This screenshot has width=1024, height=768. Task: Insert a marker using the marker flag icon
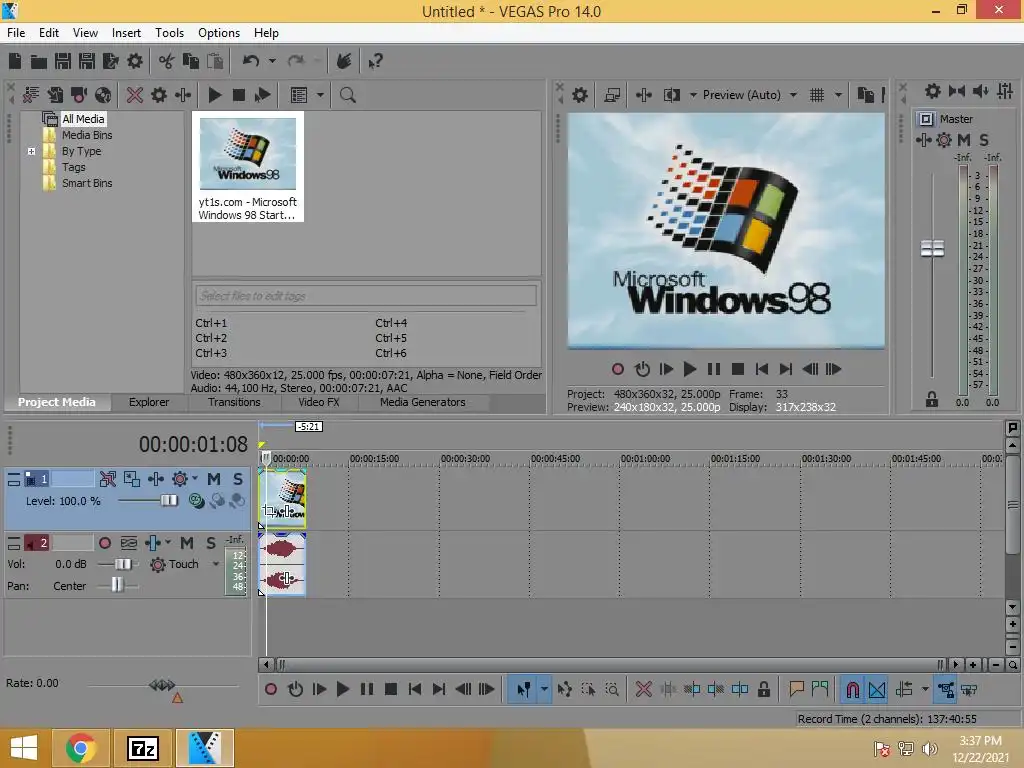[796, 689]
